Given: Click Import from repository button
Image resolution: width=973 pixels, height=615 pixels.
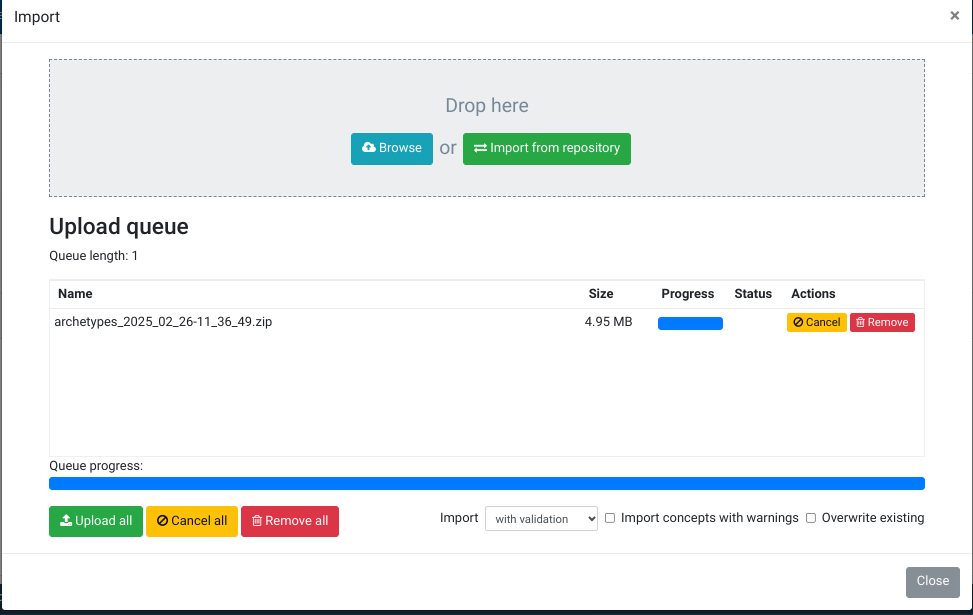Looking at the screenshot, I should [546, 148].
